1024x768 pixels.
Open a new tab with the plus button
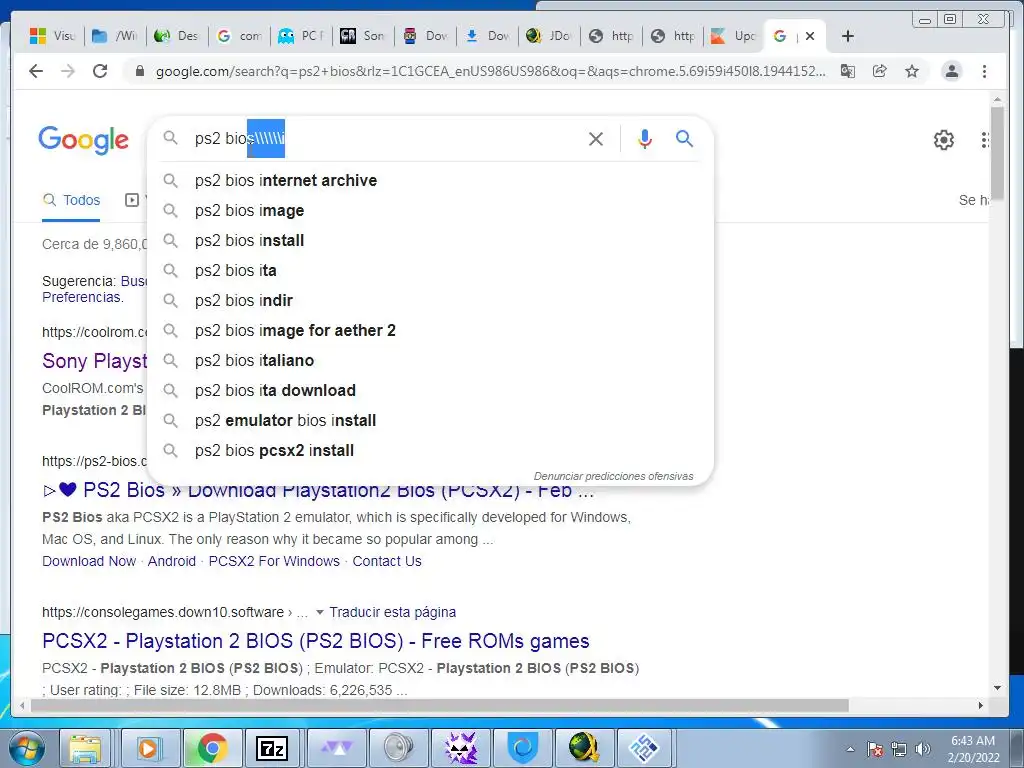pyautogui.click(x=848, y=36)
